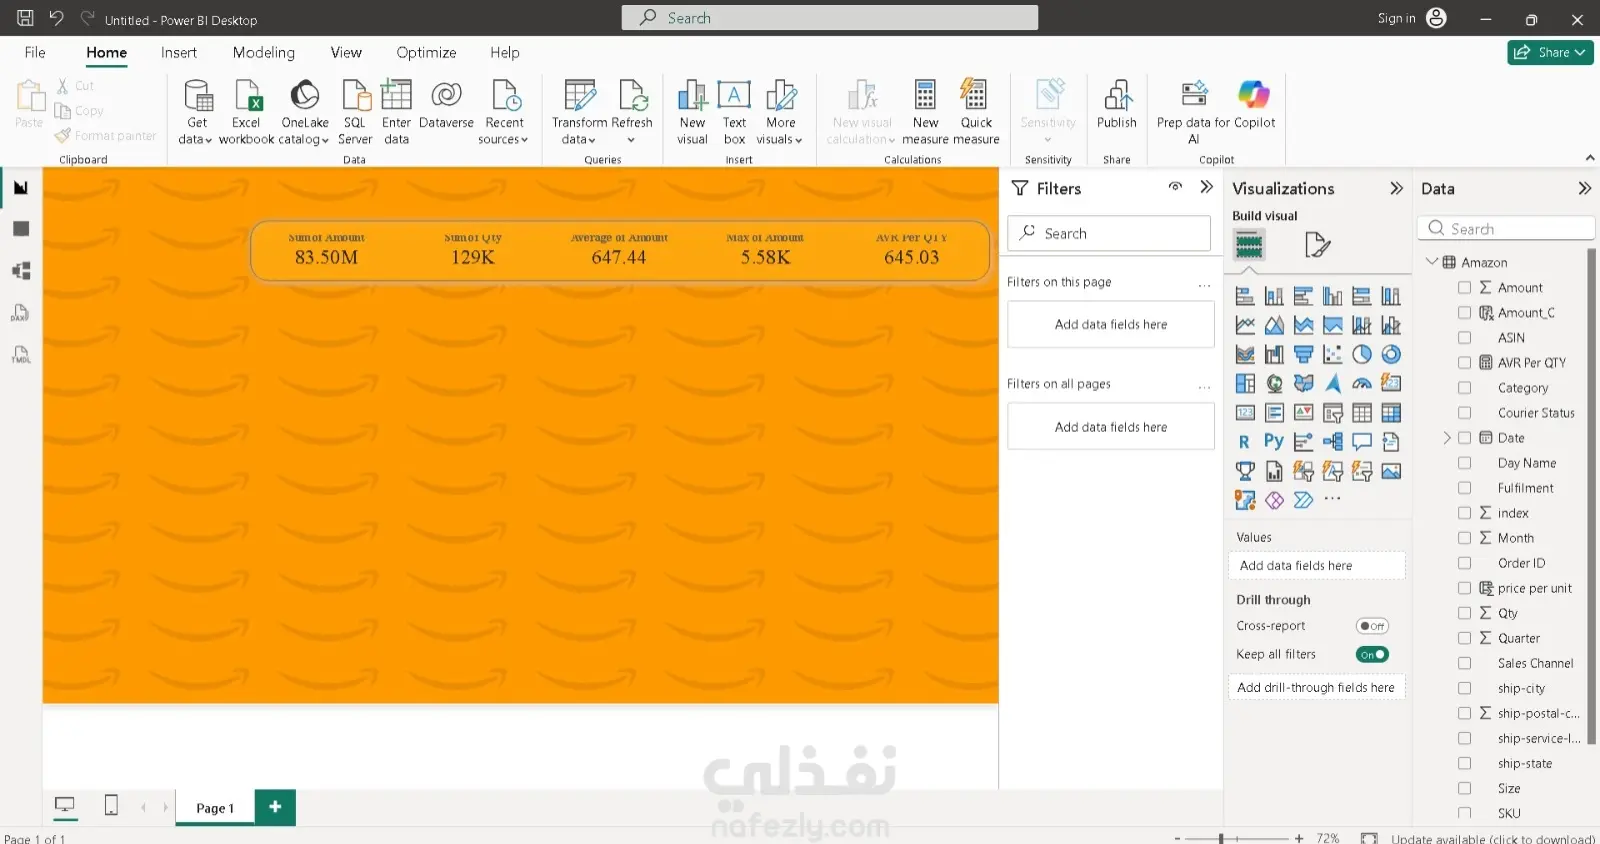Screen dimensions: 1600x844
Task: Click the update available notification
Action: (x=1492, y=838)
